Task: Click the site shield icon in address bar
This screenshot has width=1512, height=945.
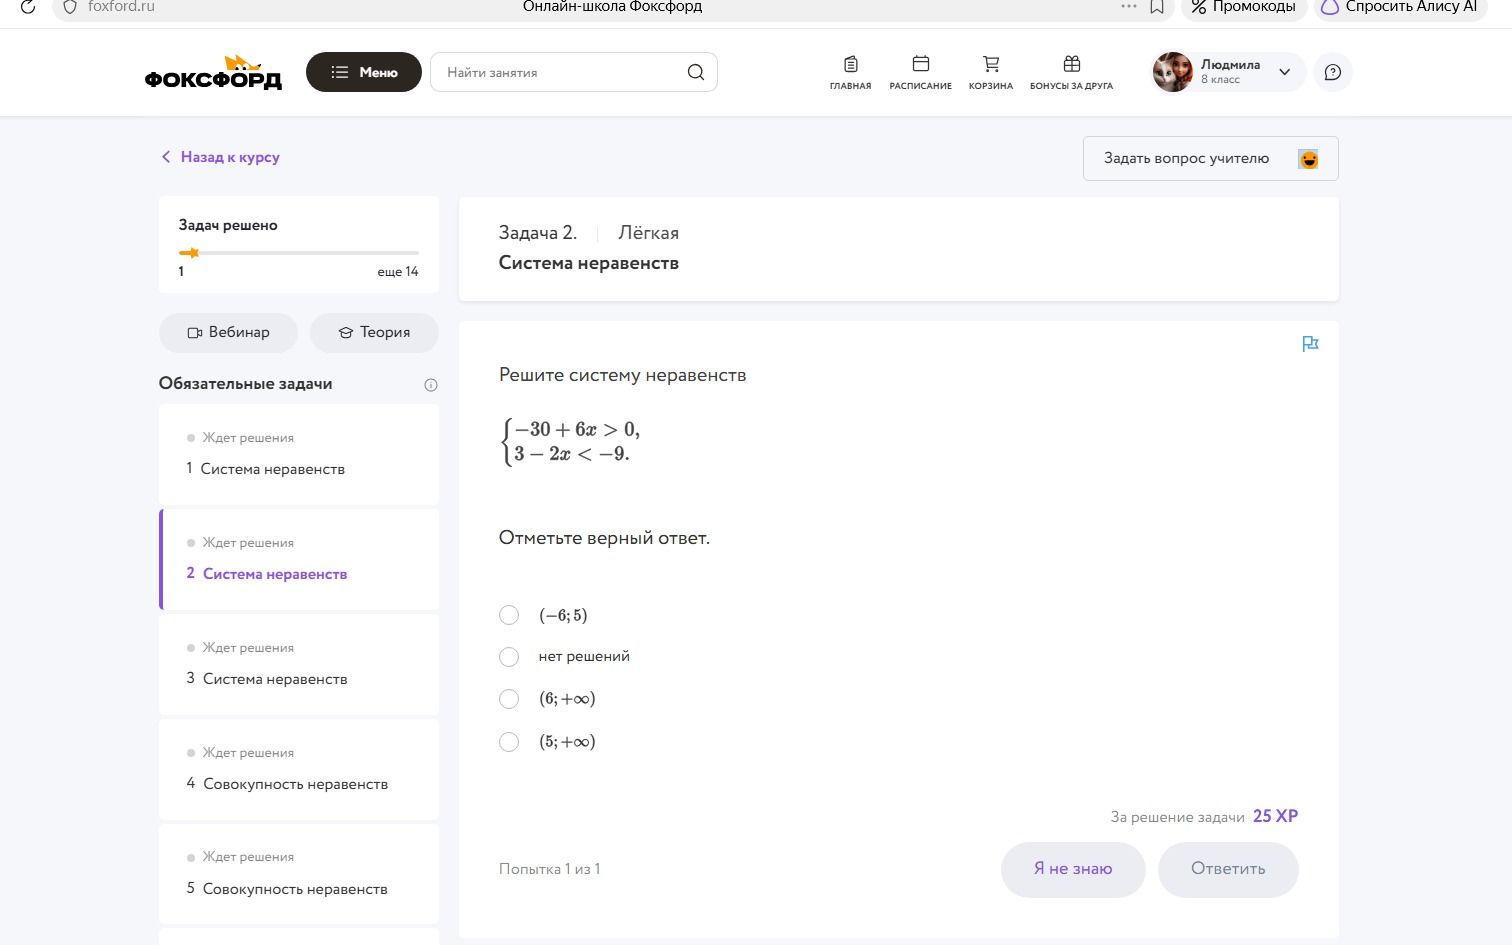Action: click(x=70, y=7)
